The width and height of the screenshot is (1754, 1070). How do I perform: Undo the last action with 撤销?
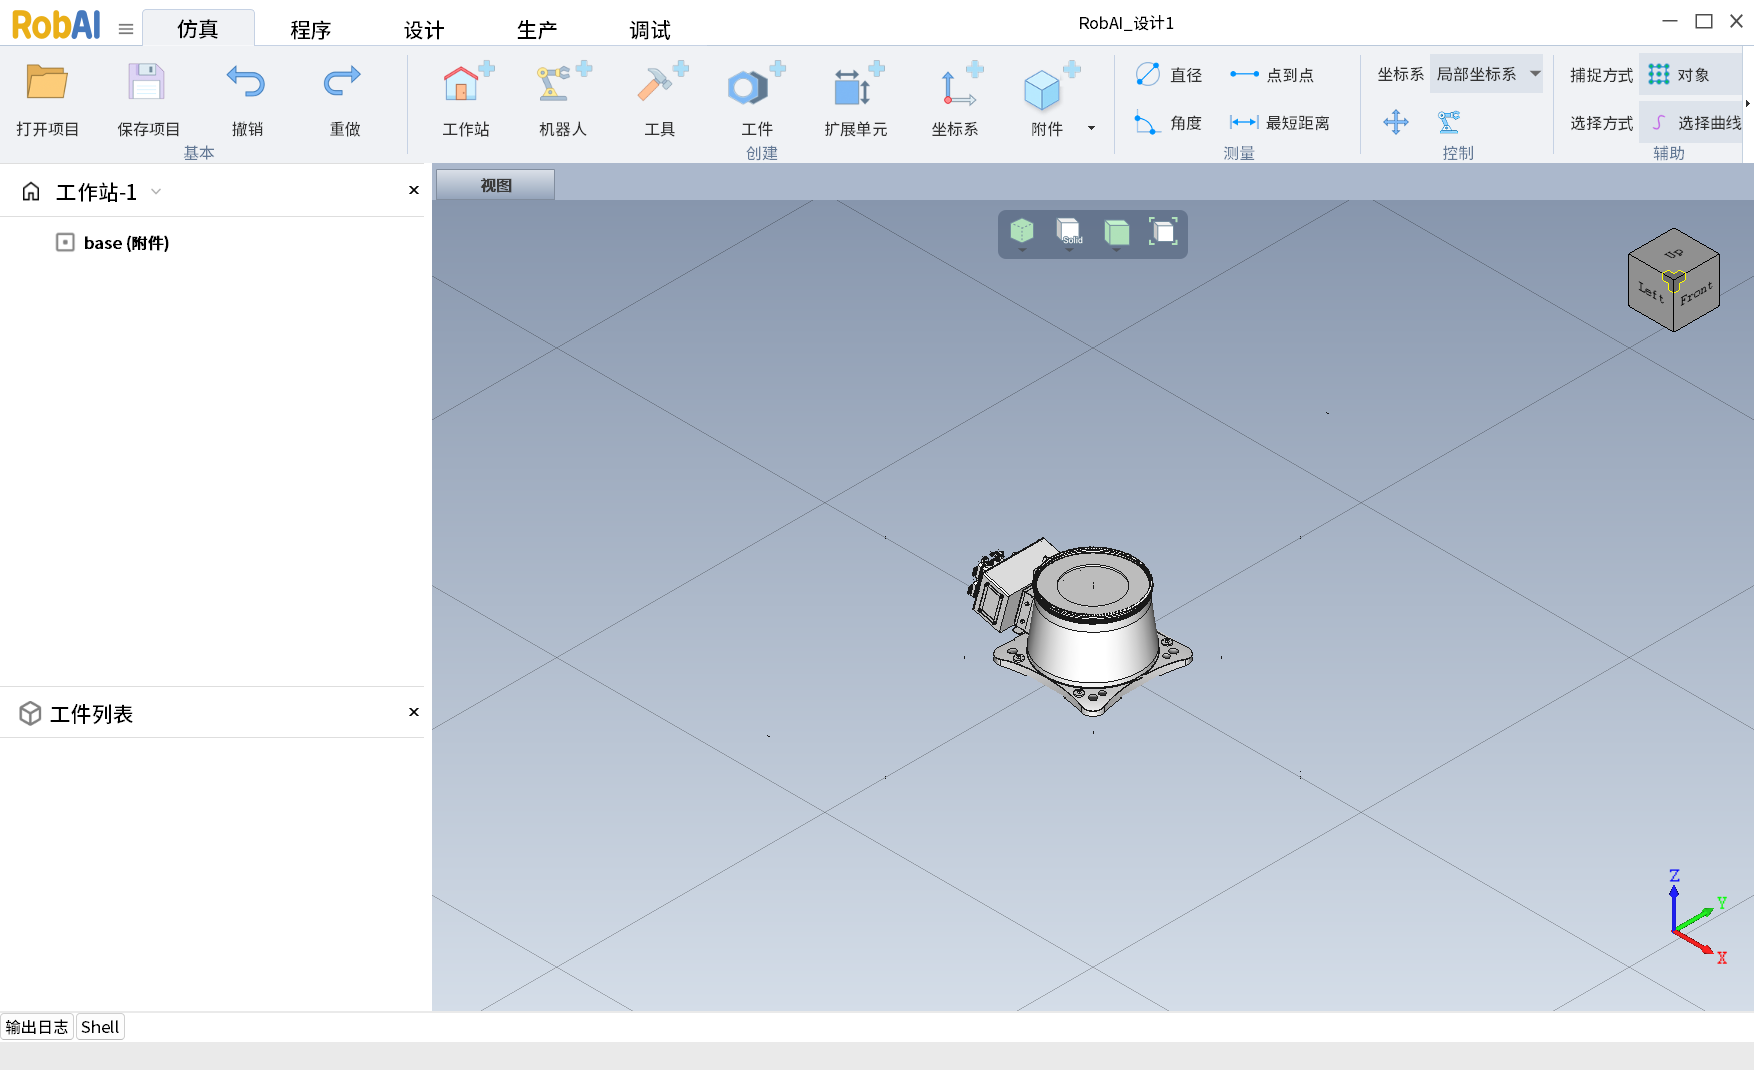coord(247,99)
